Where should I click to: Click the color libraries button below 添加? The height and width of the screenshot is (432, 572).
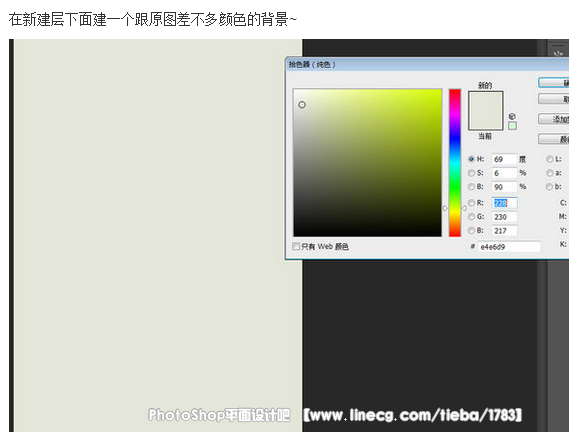[x=553, y=139]
